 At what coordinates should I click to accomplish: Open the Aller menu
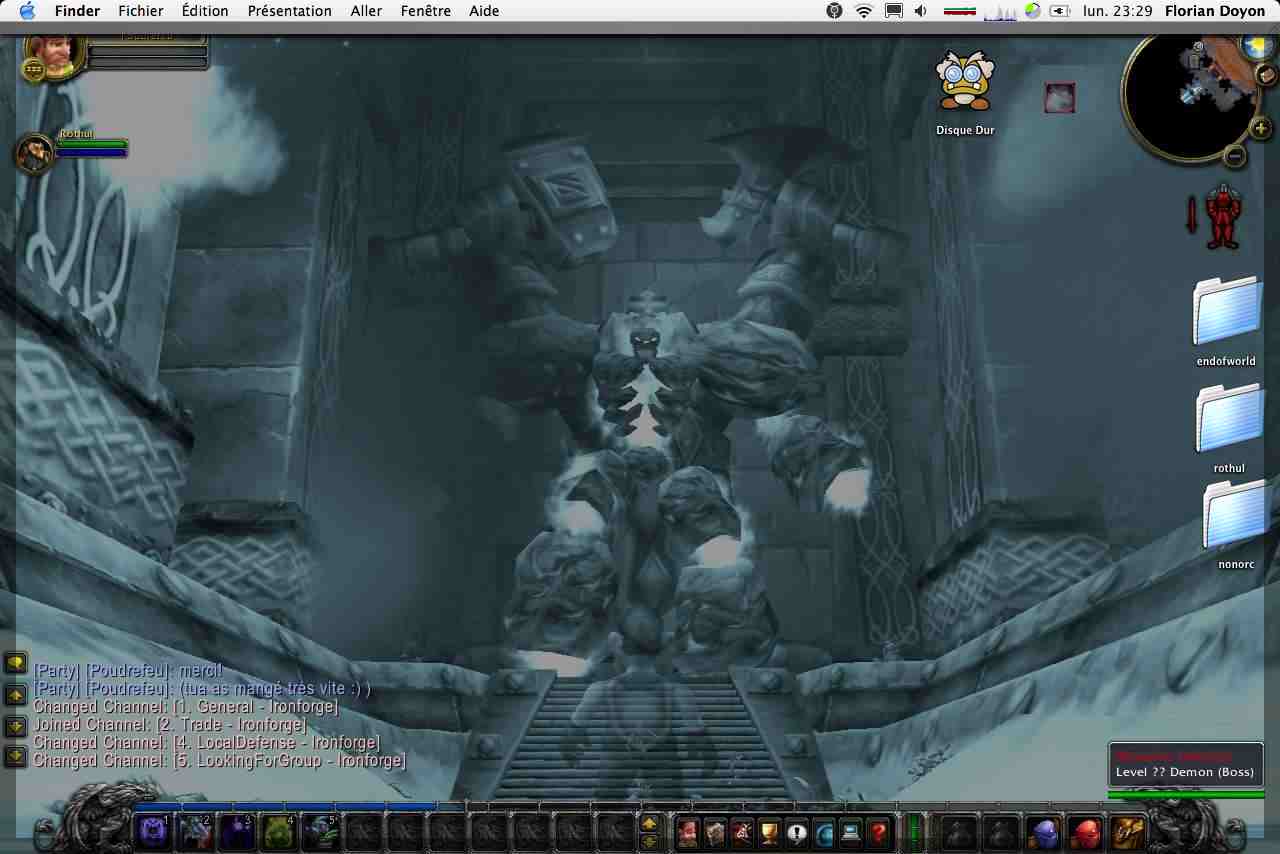(x=366, y=11)
